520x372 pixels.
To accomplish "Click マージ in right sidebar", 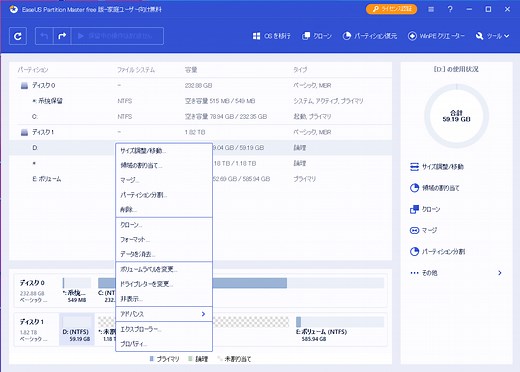I will pyautogui.click(x=423, y=230).
